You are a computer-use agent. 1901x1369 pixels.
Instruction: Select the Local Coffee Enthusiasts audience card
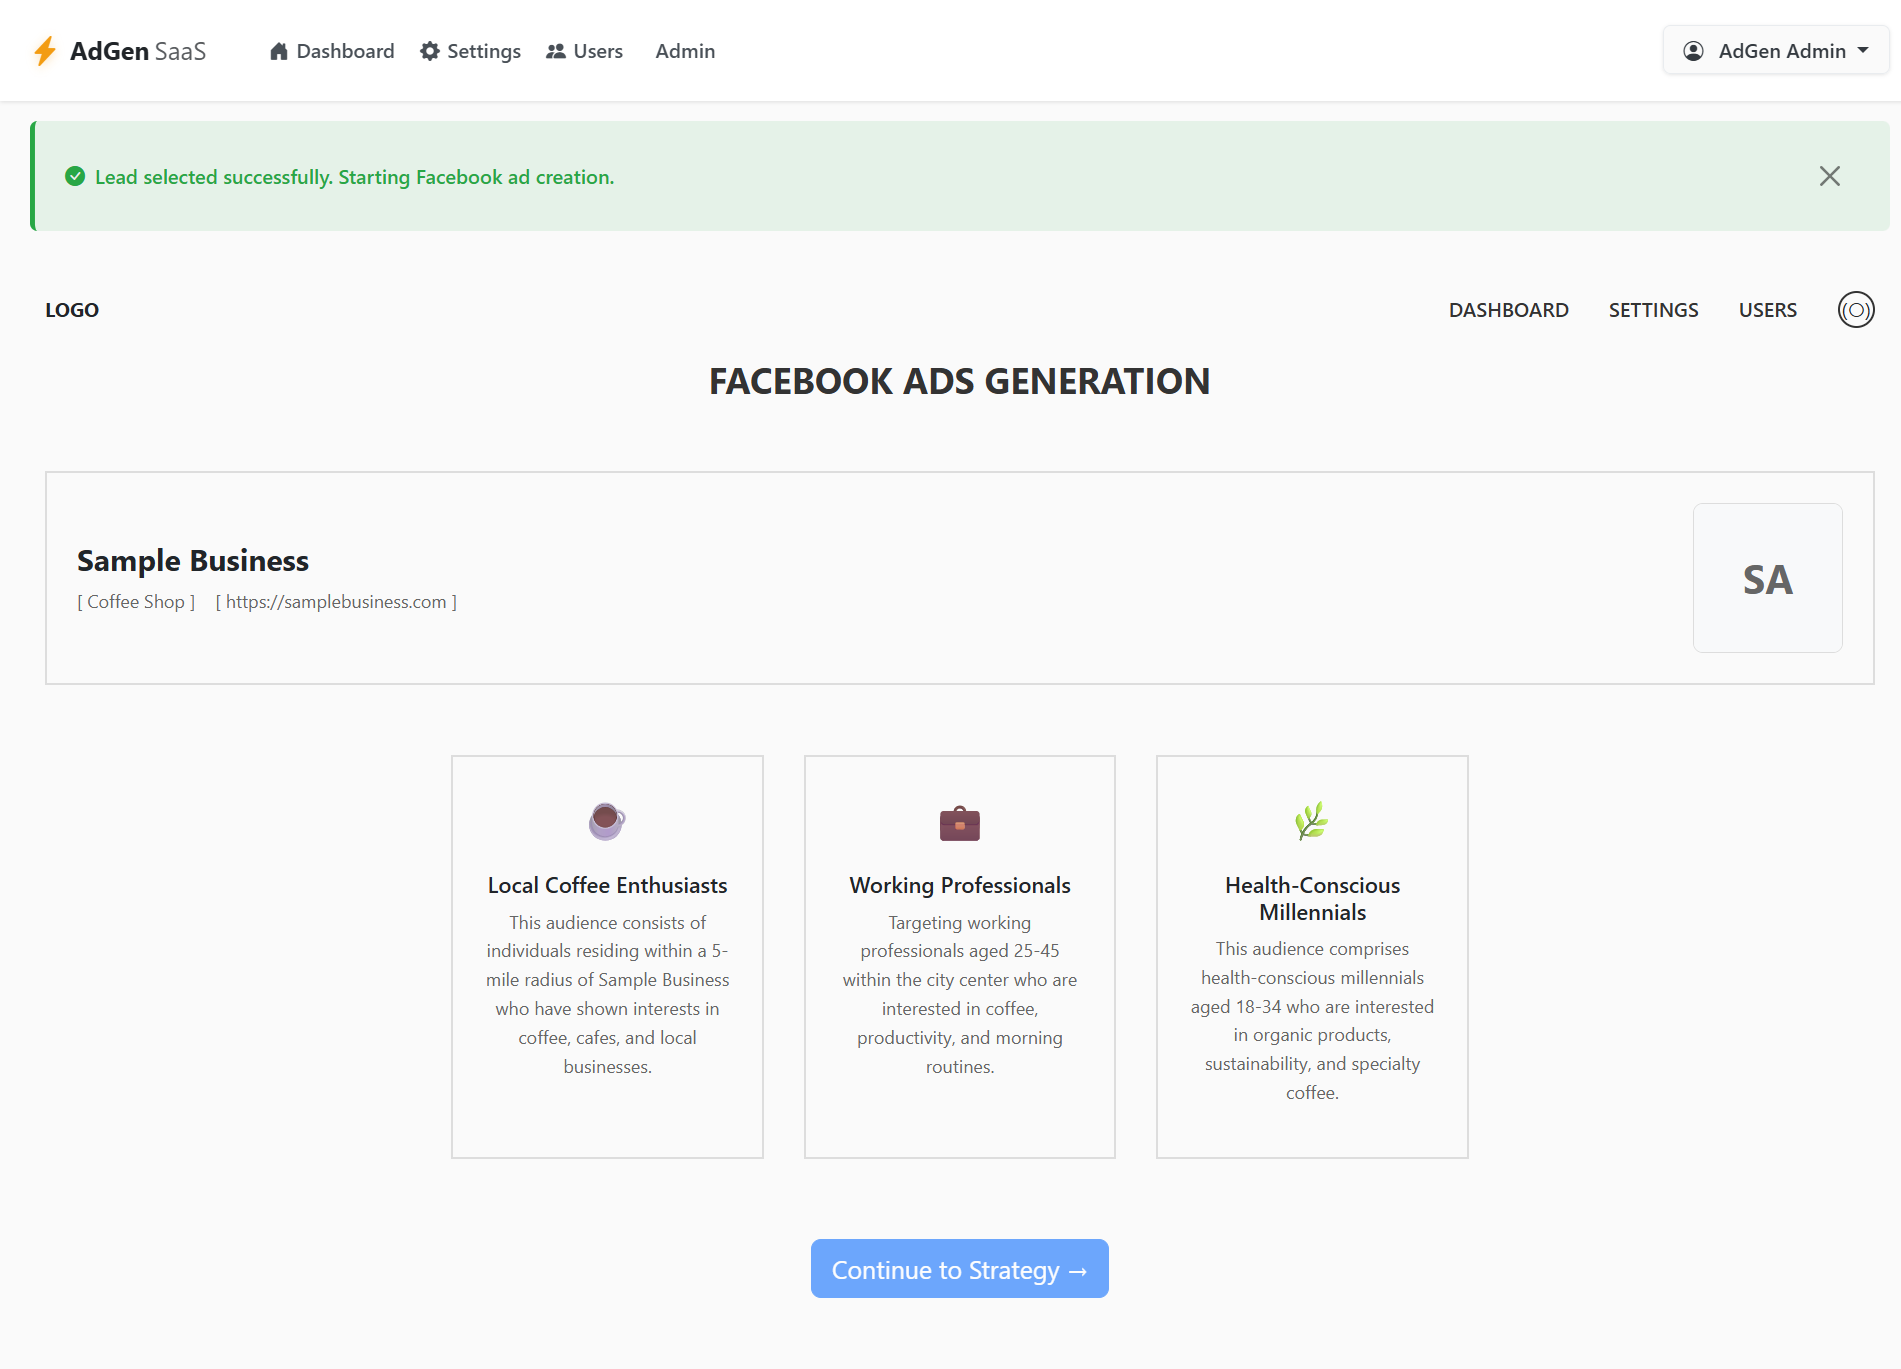pyautogui.click(x=607, y=957)
